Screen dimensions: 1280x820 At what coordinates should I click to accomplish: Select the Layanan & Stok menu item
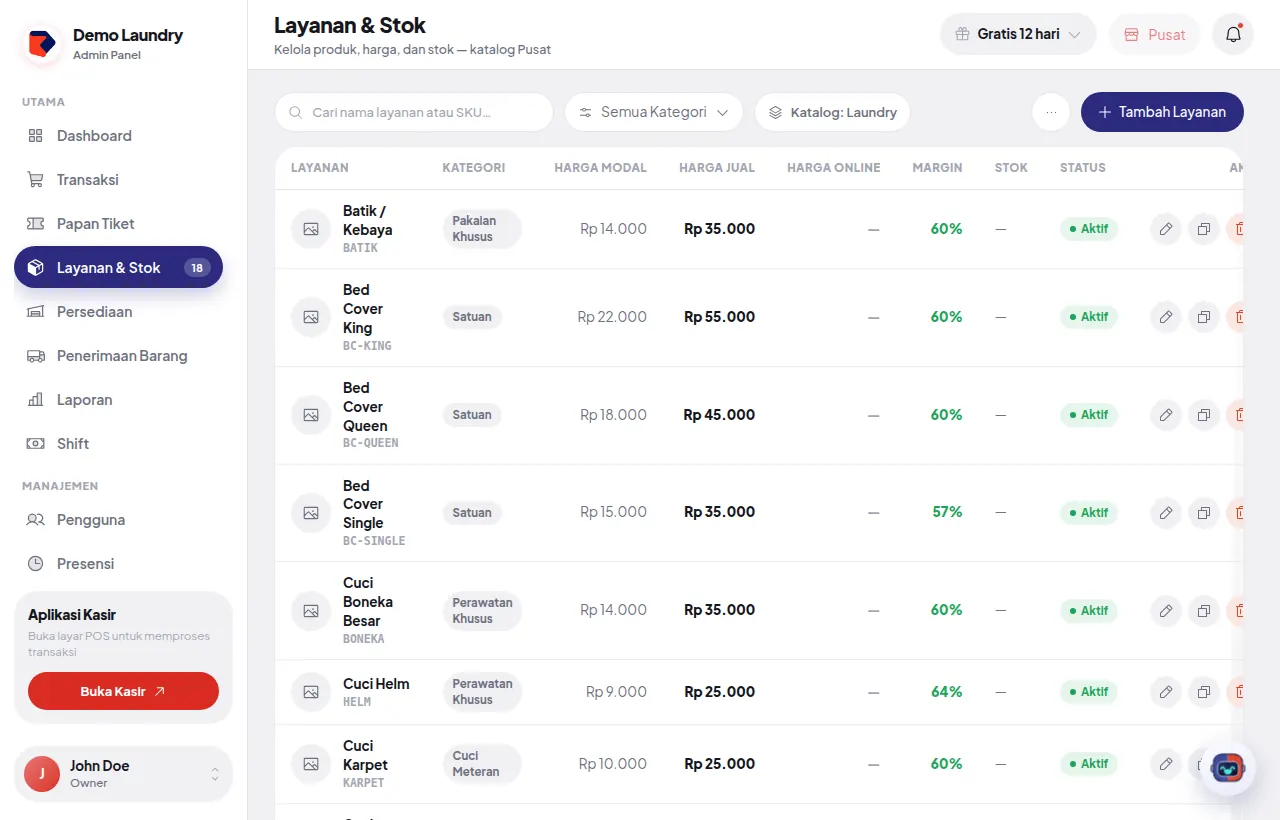[118, 268]
